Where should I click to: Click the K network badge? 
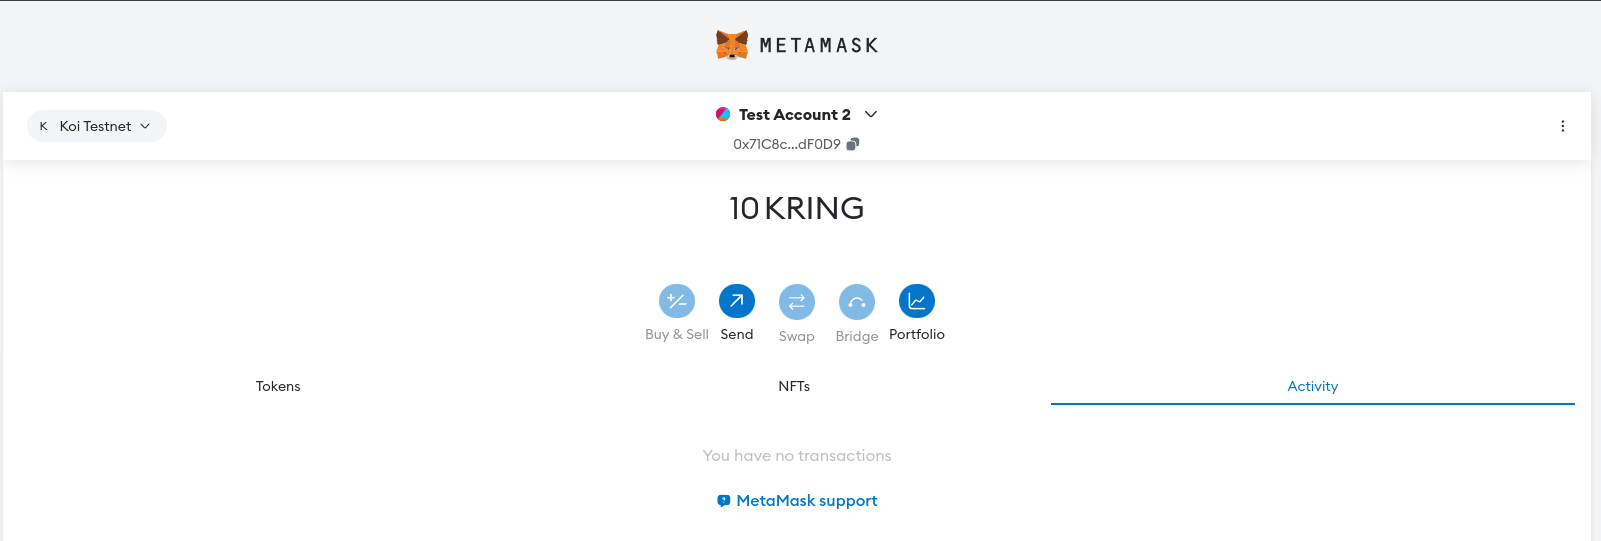[x=43, y=126]
